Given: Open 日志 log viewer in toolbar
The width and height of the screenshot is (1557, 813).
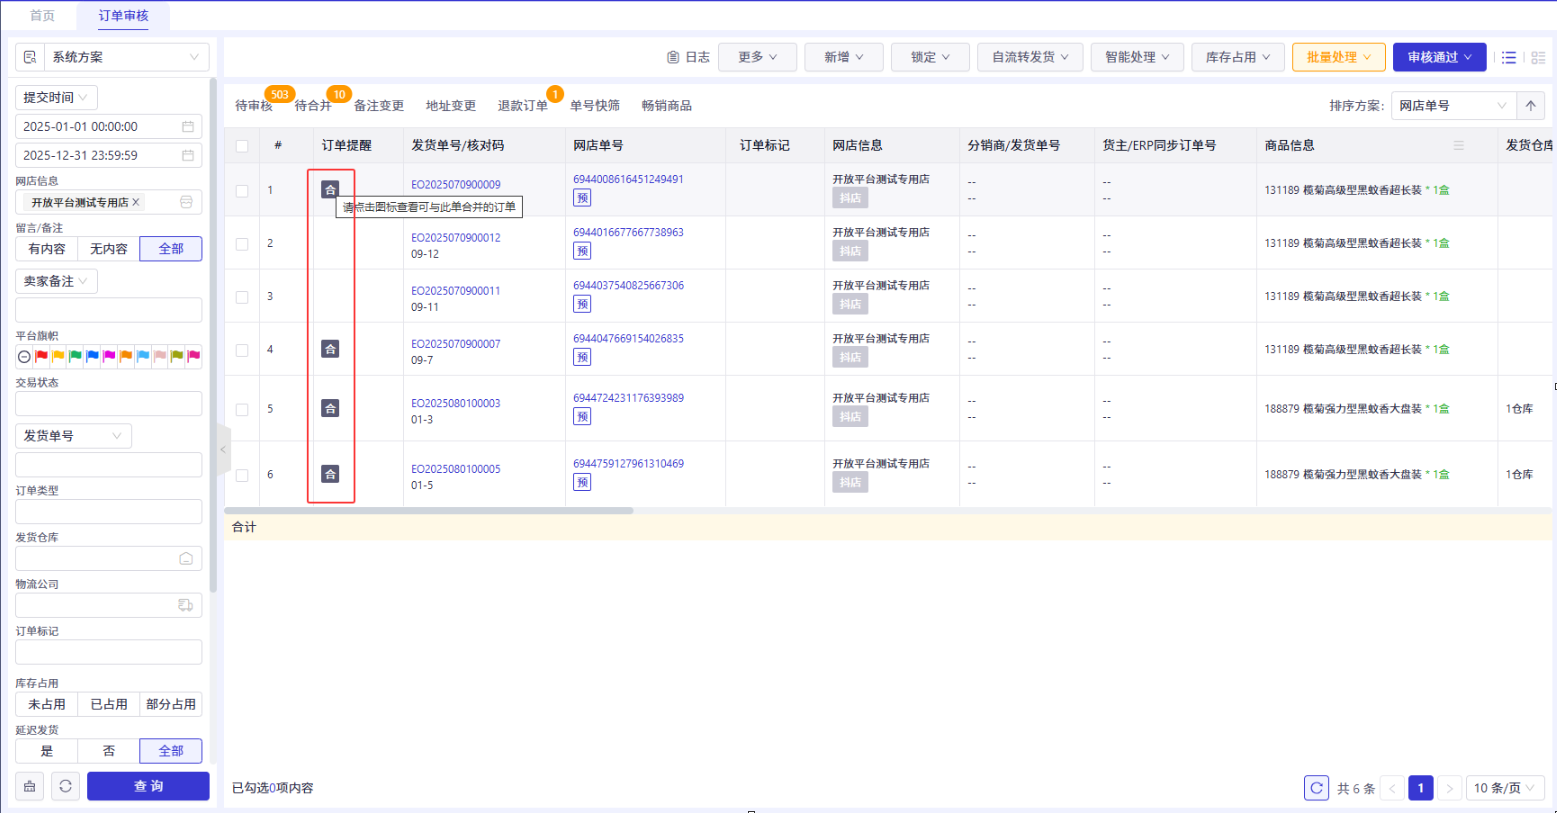Looking at the screenshot, I should coord(688,57).
